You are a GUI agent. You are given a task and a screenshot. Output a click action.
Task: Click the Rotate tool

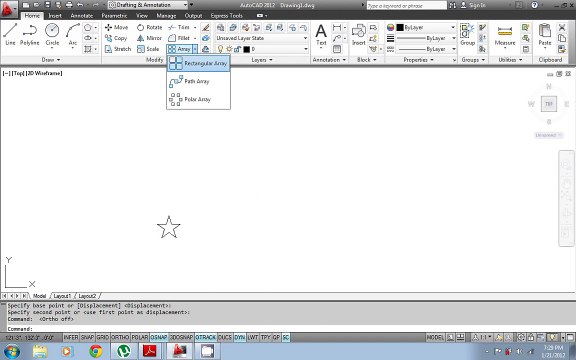coord(149,27)
